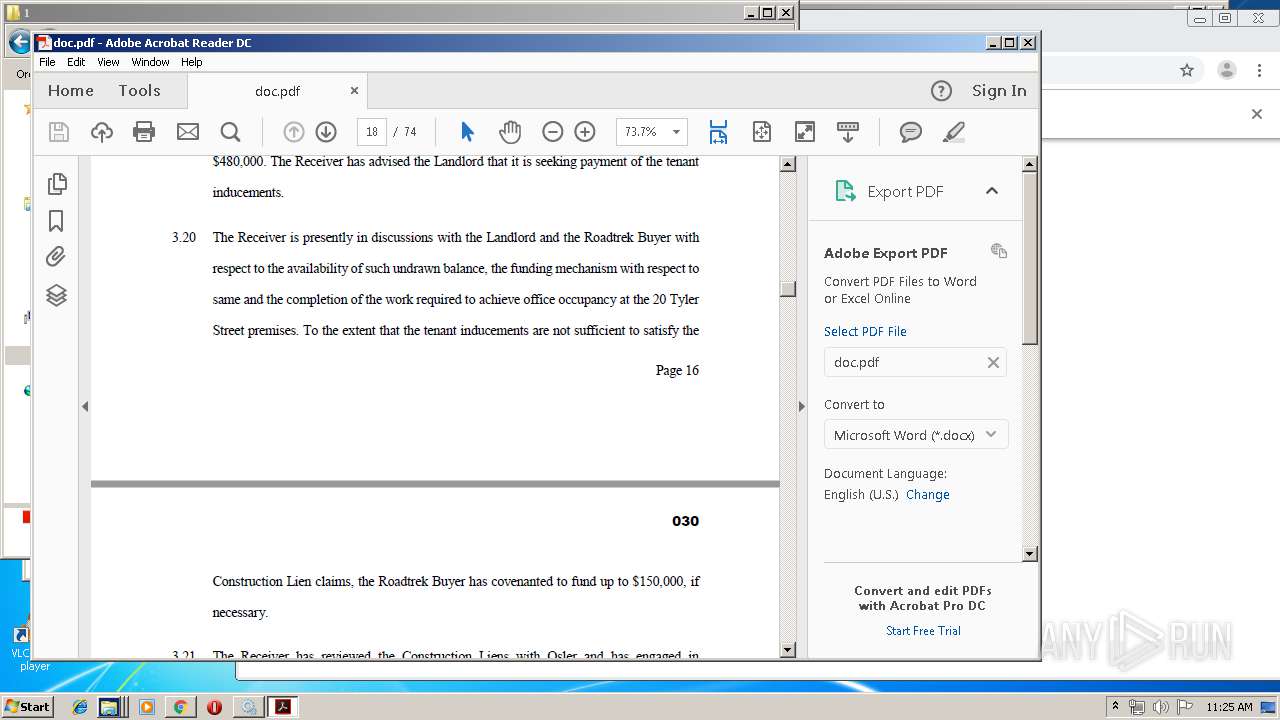1280x720 pixels.
Task: Zoom in with plus icon
Action: click(x=585, y=132)
